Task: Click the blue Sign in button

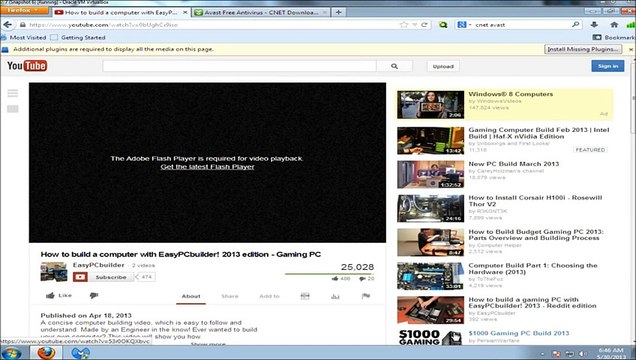Action: pyautogui.click(x=608, y=66)
